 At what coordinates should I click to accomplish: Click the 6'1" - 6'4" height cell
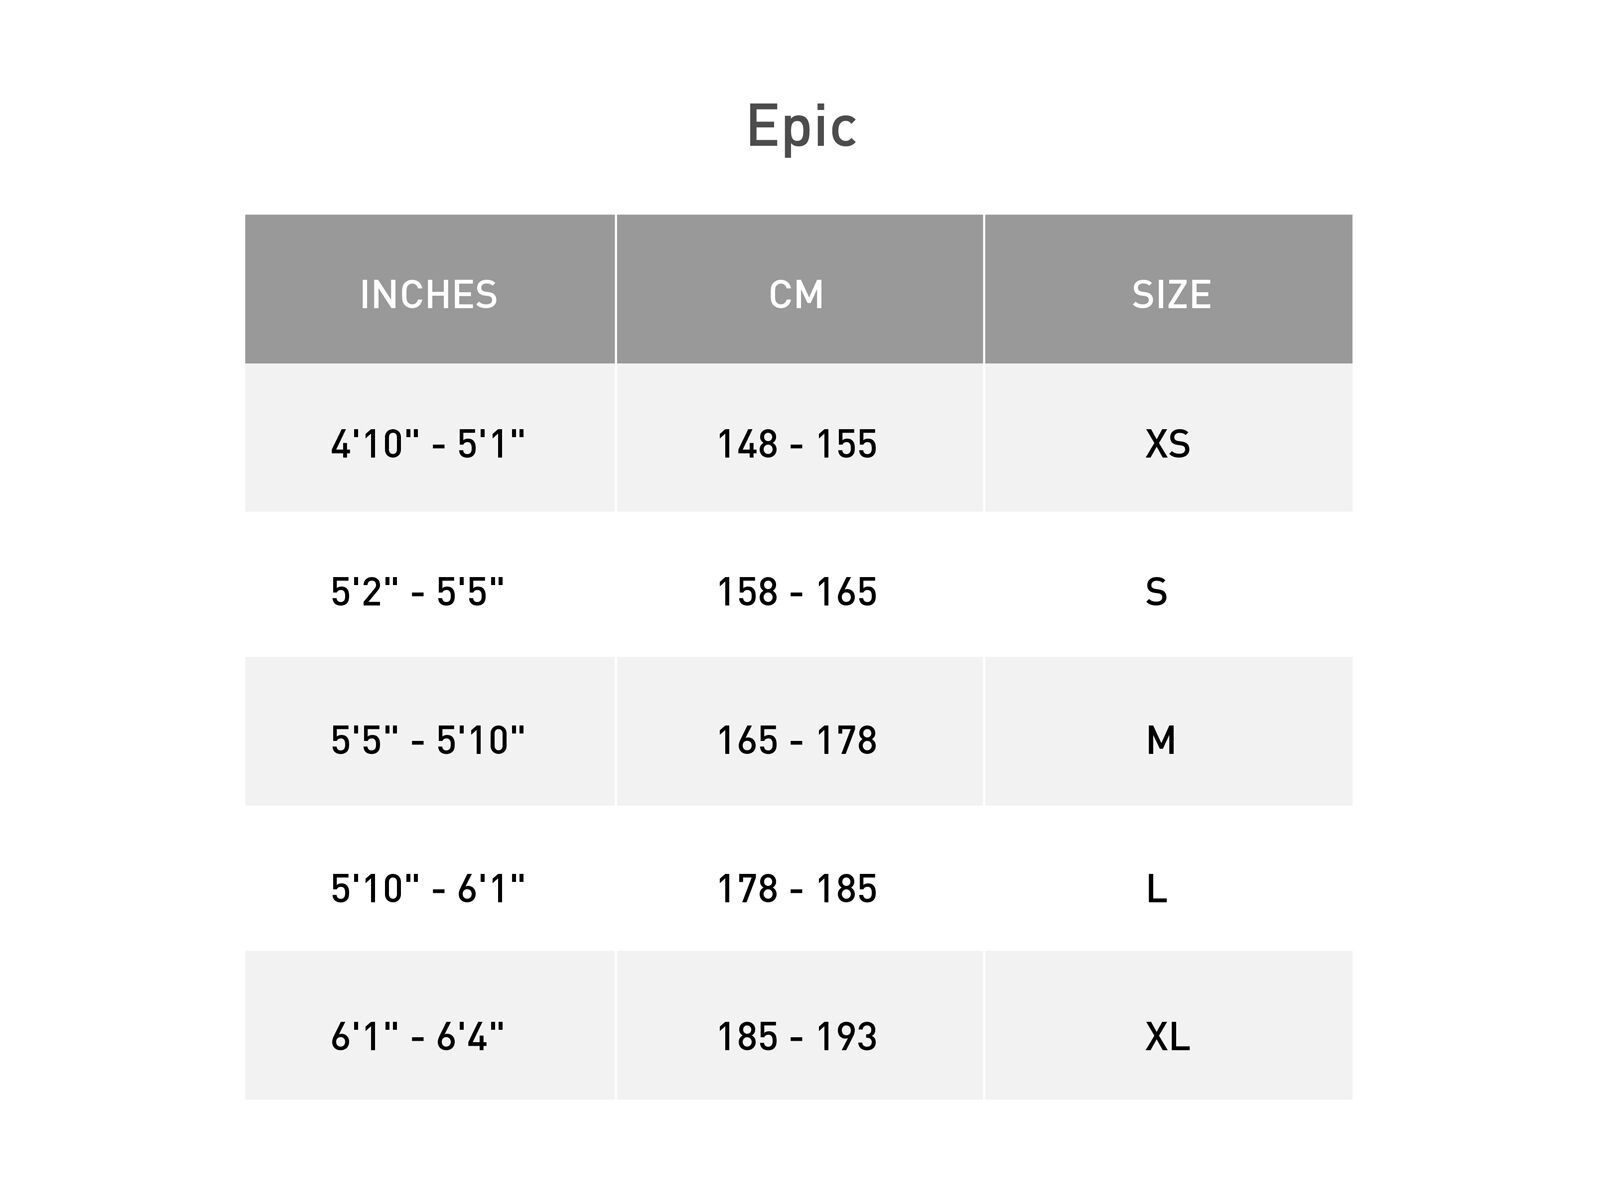click(x=418, y=1036)
